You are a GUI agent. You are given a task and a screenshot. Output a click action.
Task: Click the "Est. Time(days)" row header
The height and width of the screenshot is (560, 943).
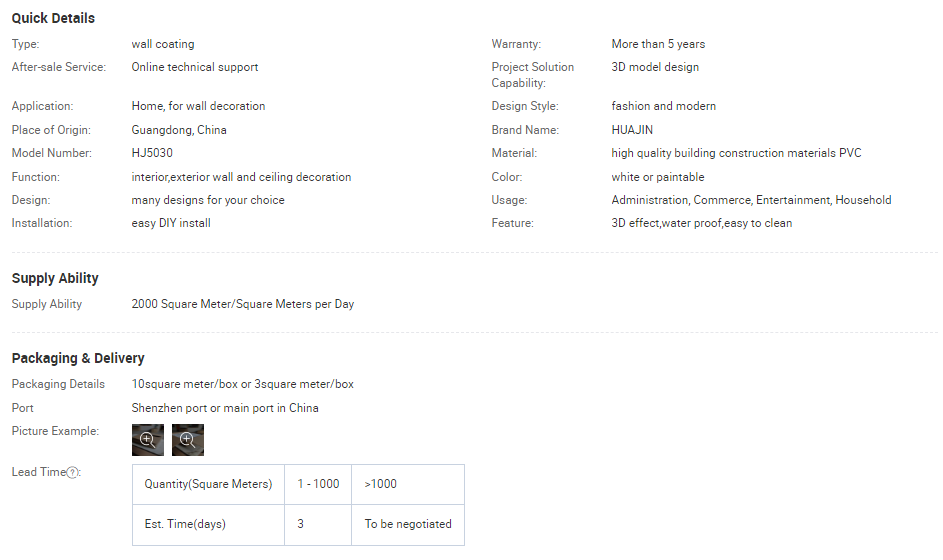tap(186, 524)
